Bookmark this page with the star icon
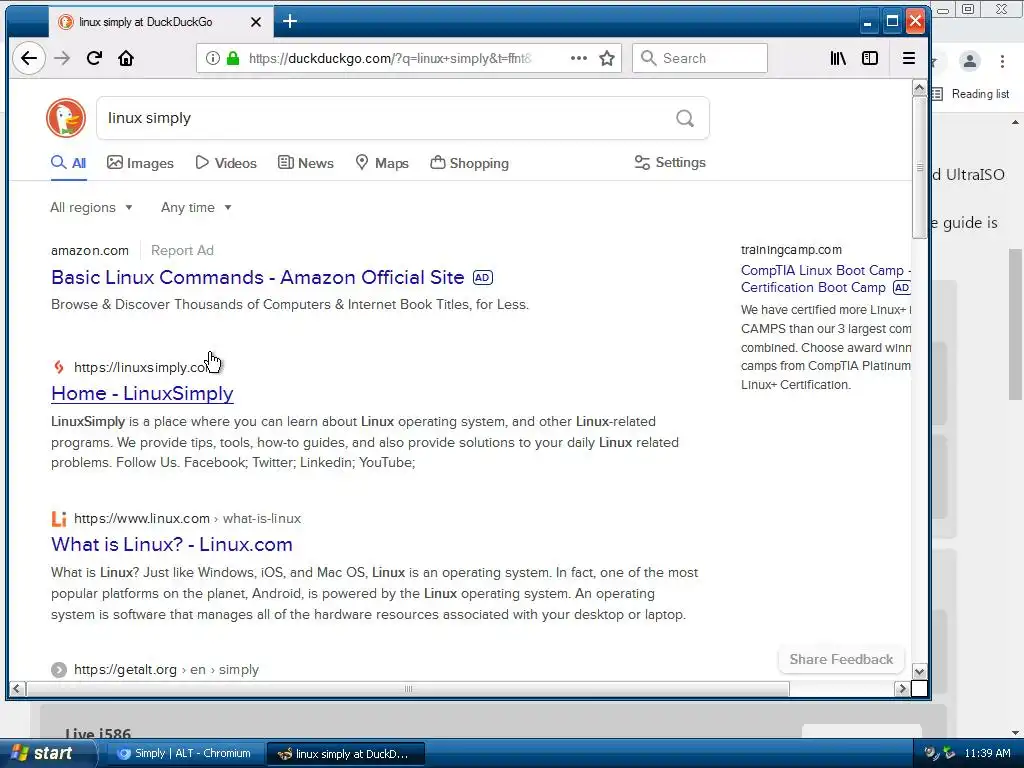1024x768 pixels. point(607,58)
